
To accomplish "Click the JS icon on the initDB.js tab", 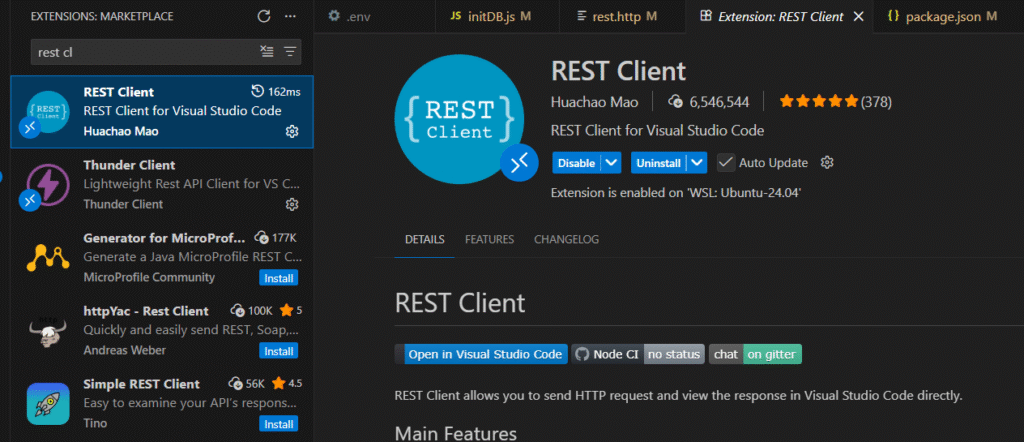I will pos(456,16).
